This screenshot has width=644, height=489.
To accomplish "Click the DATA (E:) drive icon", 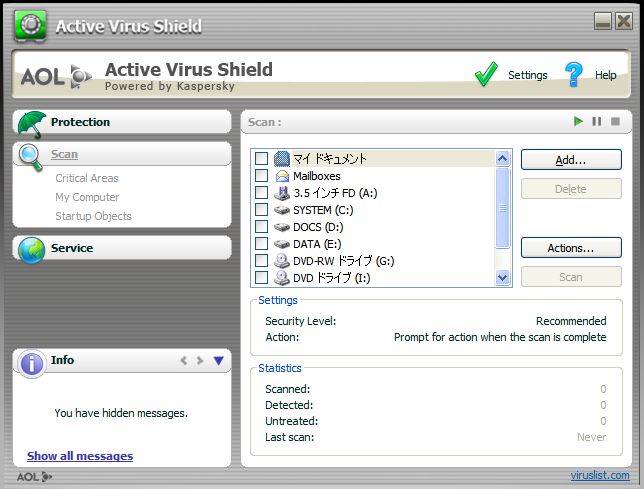I will [x=282, y=244].
